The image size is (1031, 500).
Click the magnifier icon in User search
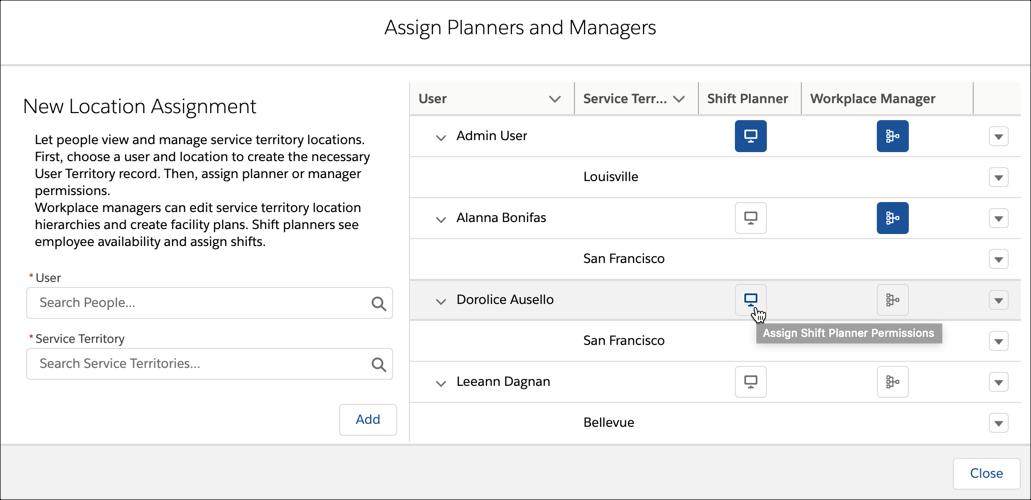(378, 303)
